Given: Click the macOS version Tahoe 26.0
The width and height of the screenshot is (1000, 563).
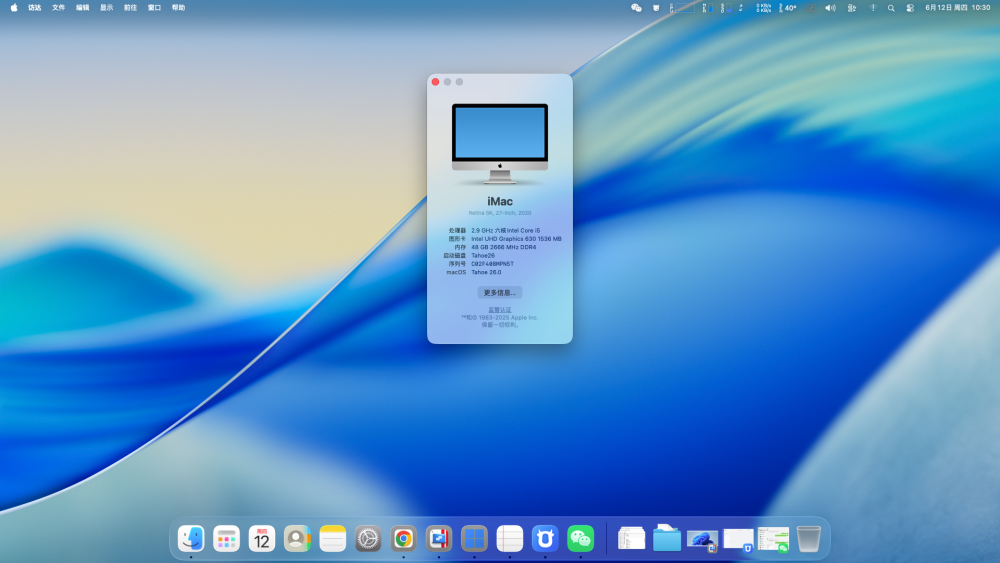Looking at the screenshot, I should click(x=486, y=272).
